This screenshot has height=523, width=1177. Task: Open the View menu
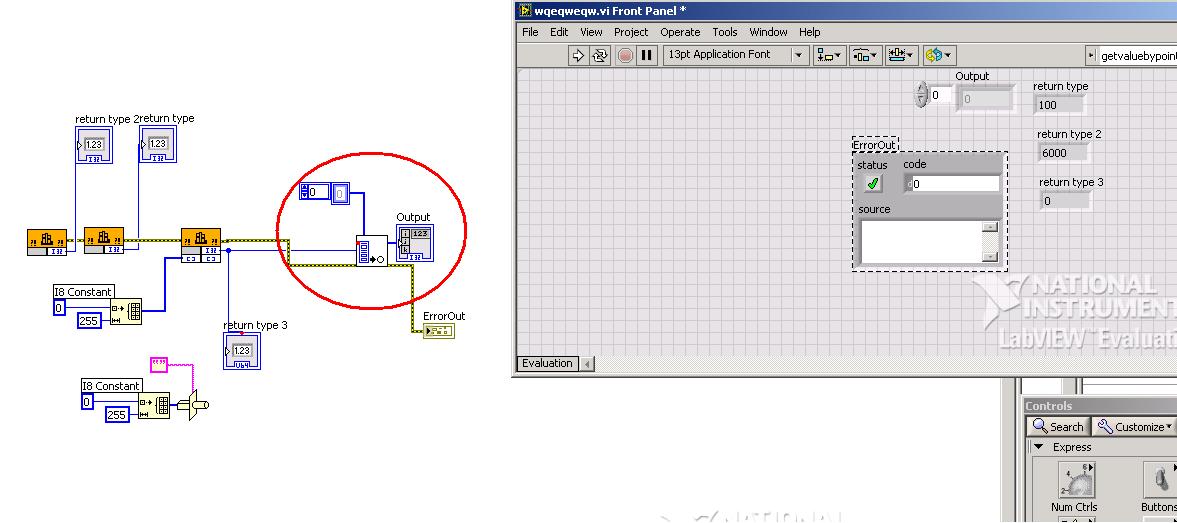(x=592, y=32)
